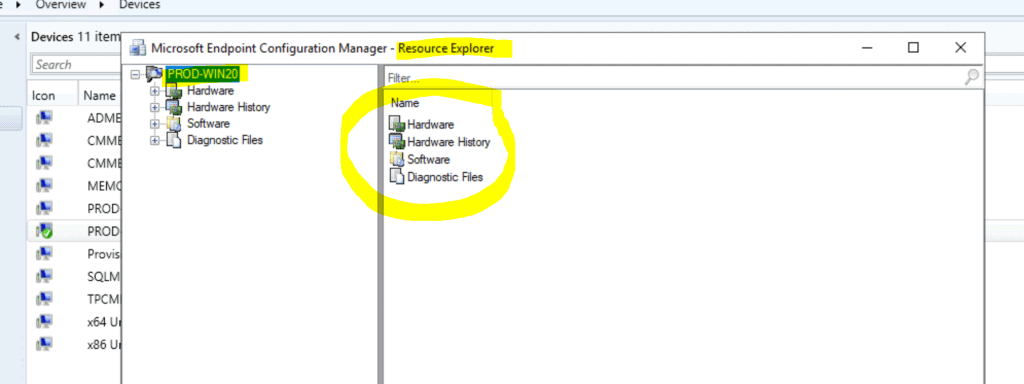The width and height of the screenshot is (1024, 384).
Task: Click the device icon for the x86 Un row
Action: pos(44,344)
